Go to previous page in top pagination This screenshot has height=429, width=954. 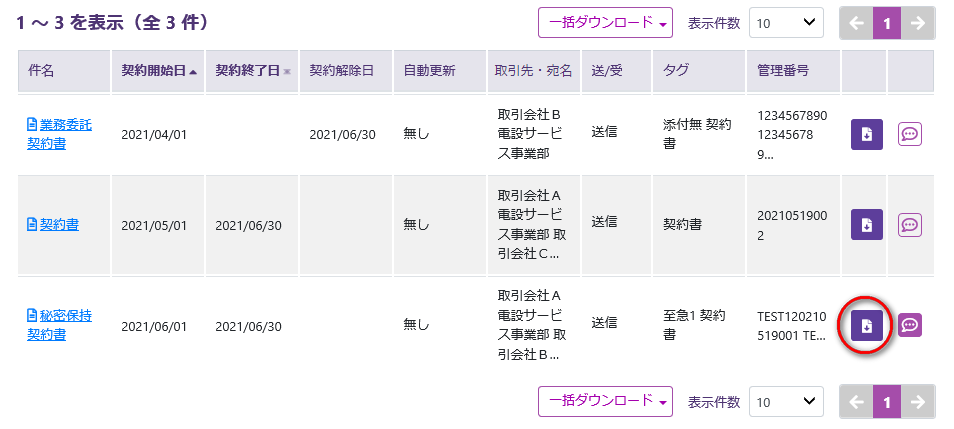point(856,23)
